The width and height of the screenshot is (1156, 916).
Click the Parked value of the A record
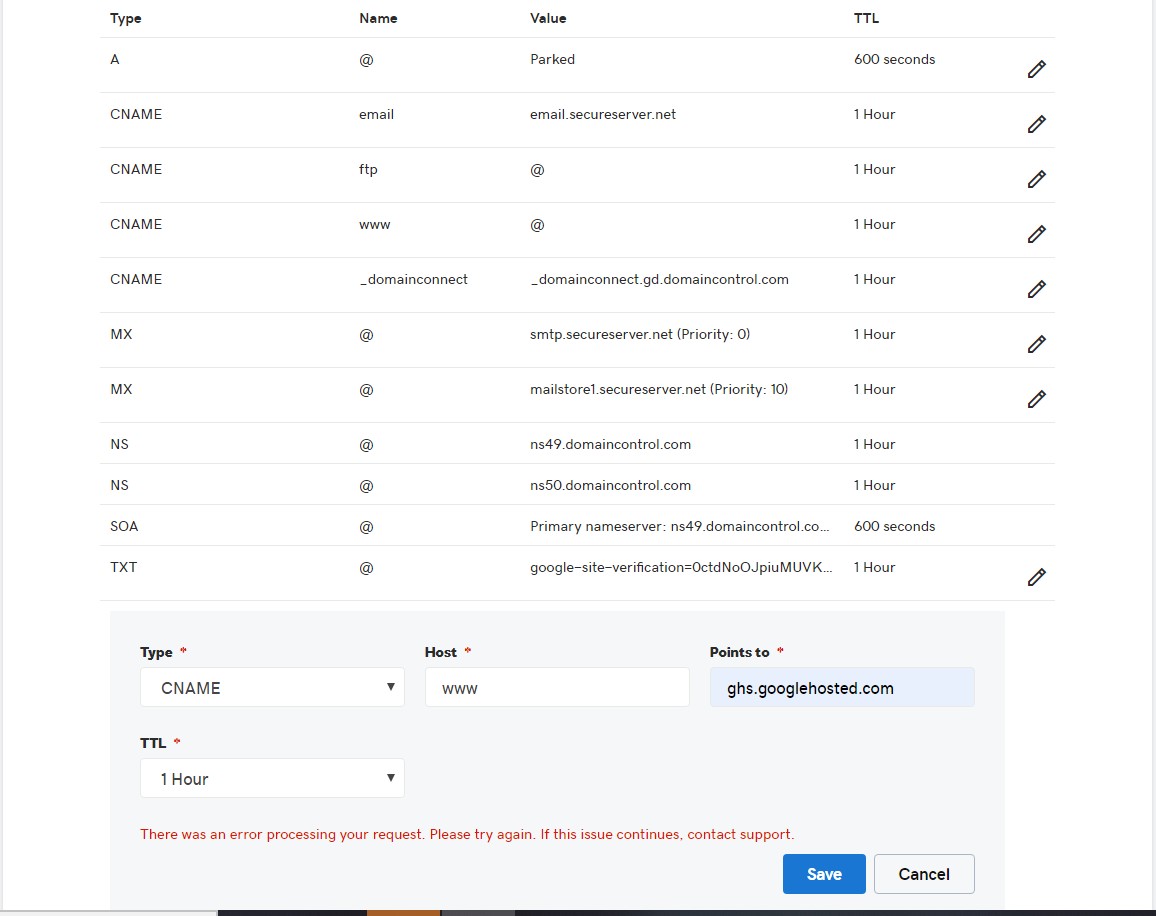(552, 59)
